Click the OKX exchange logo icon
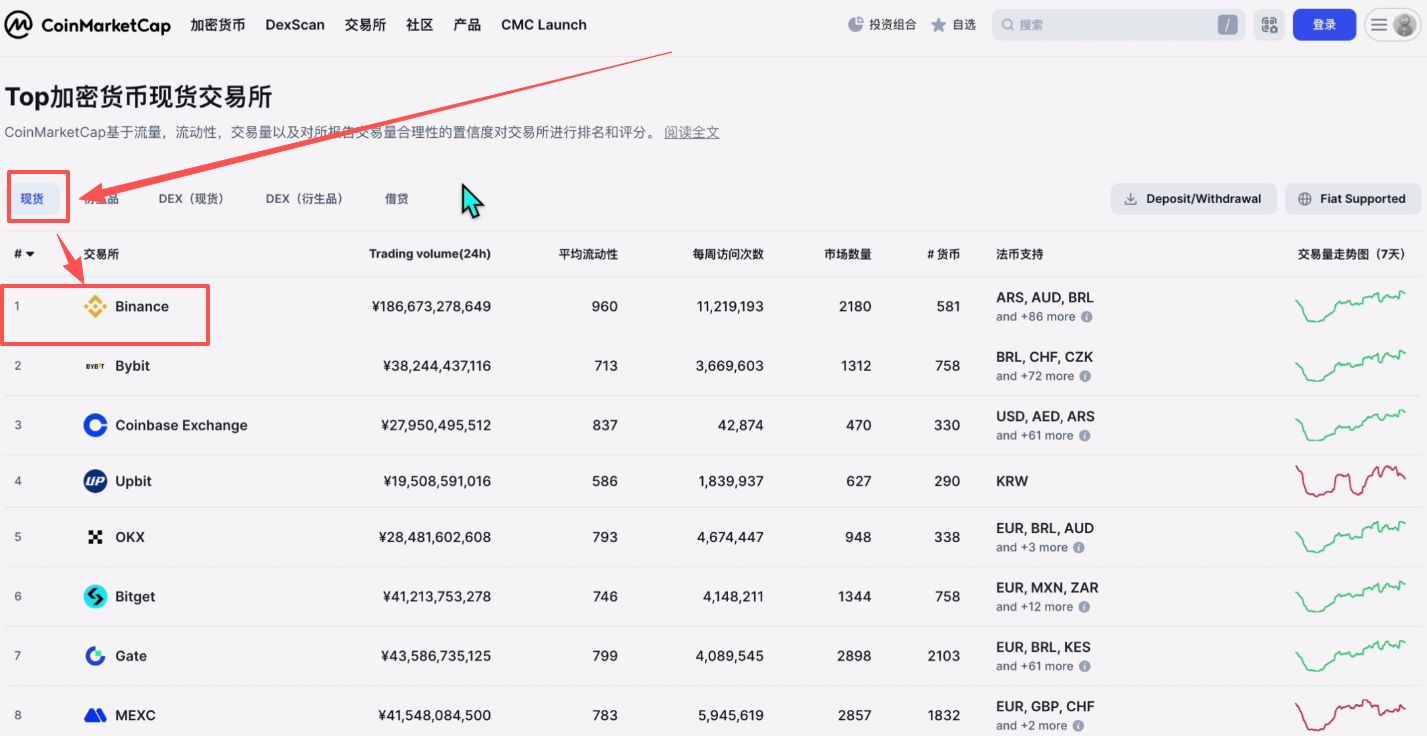1427x736 pixels. [94, 536]
